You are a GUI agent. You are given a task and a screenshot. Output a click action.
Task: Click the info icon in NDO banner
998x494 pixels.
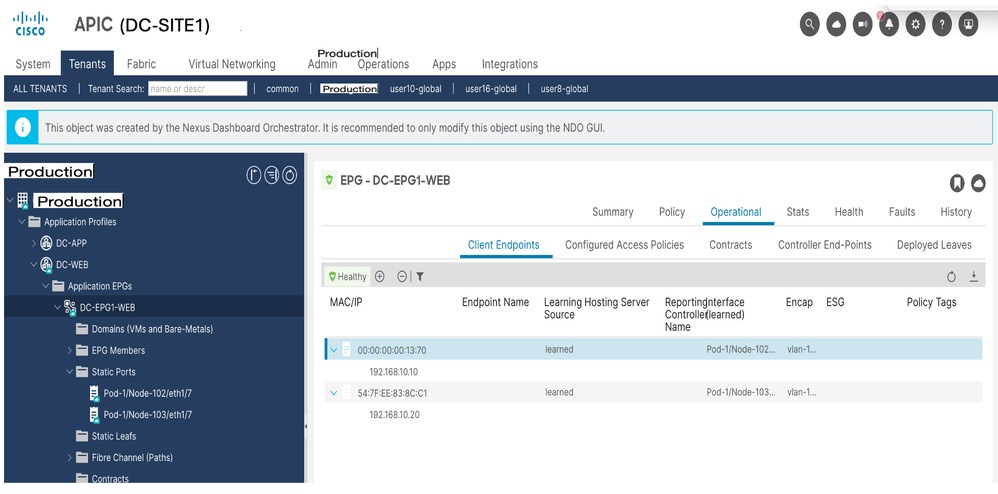coord(23,127)
